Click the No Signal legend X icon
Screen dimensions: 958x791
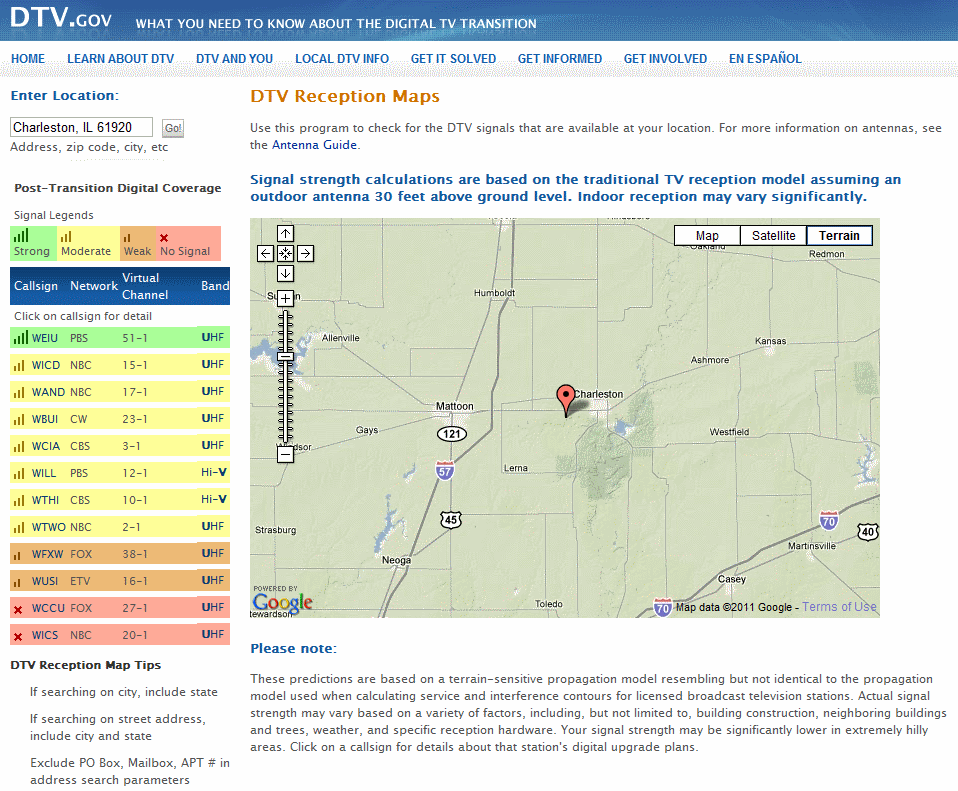(164, 238)
